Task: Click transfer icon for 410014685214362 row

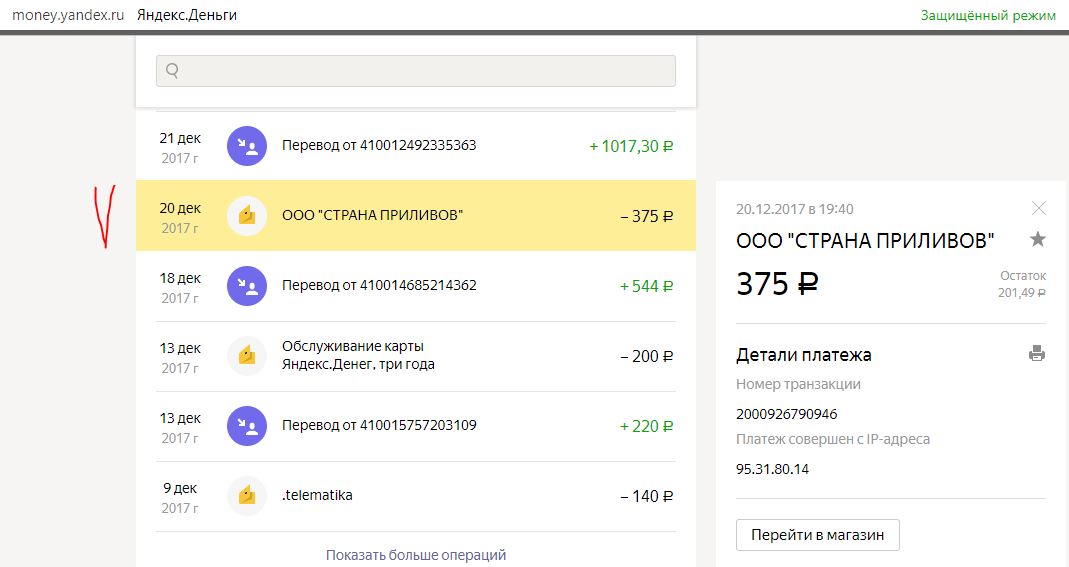Action: pos(247,286)
